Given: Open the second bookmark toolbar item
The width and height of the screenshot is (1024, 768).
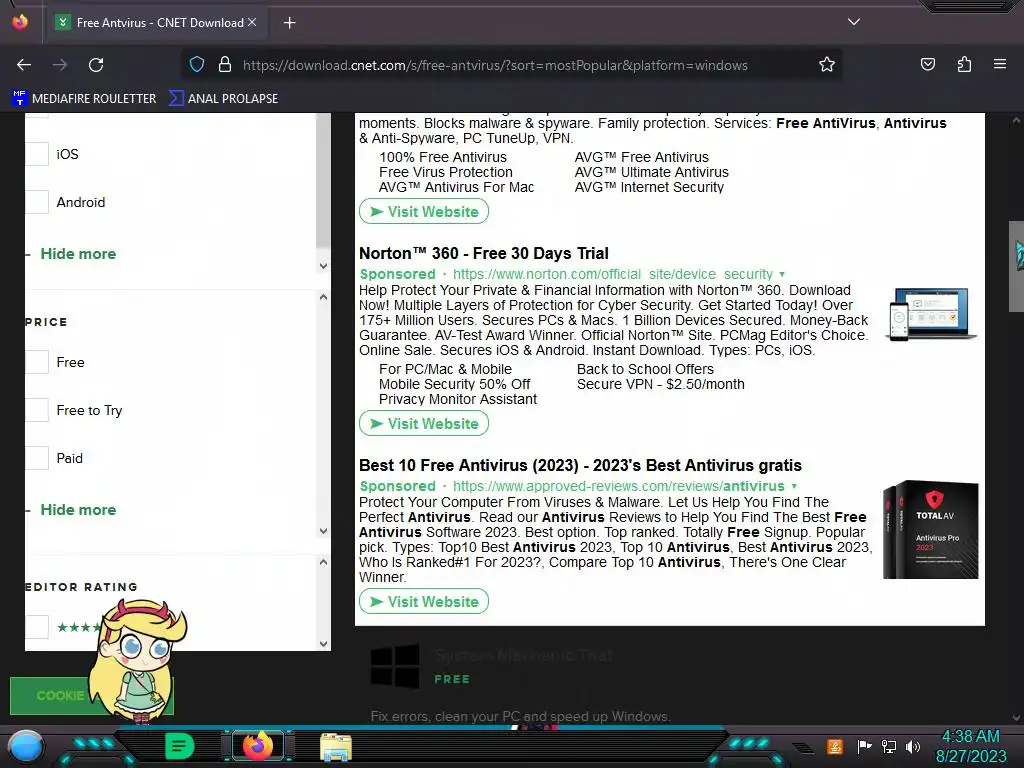Looking at the screenshot, I should (223, 99).
